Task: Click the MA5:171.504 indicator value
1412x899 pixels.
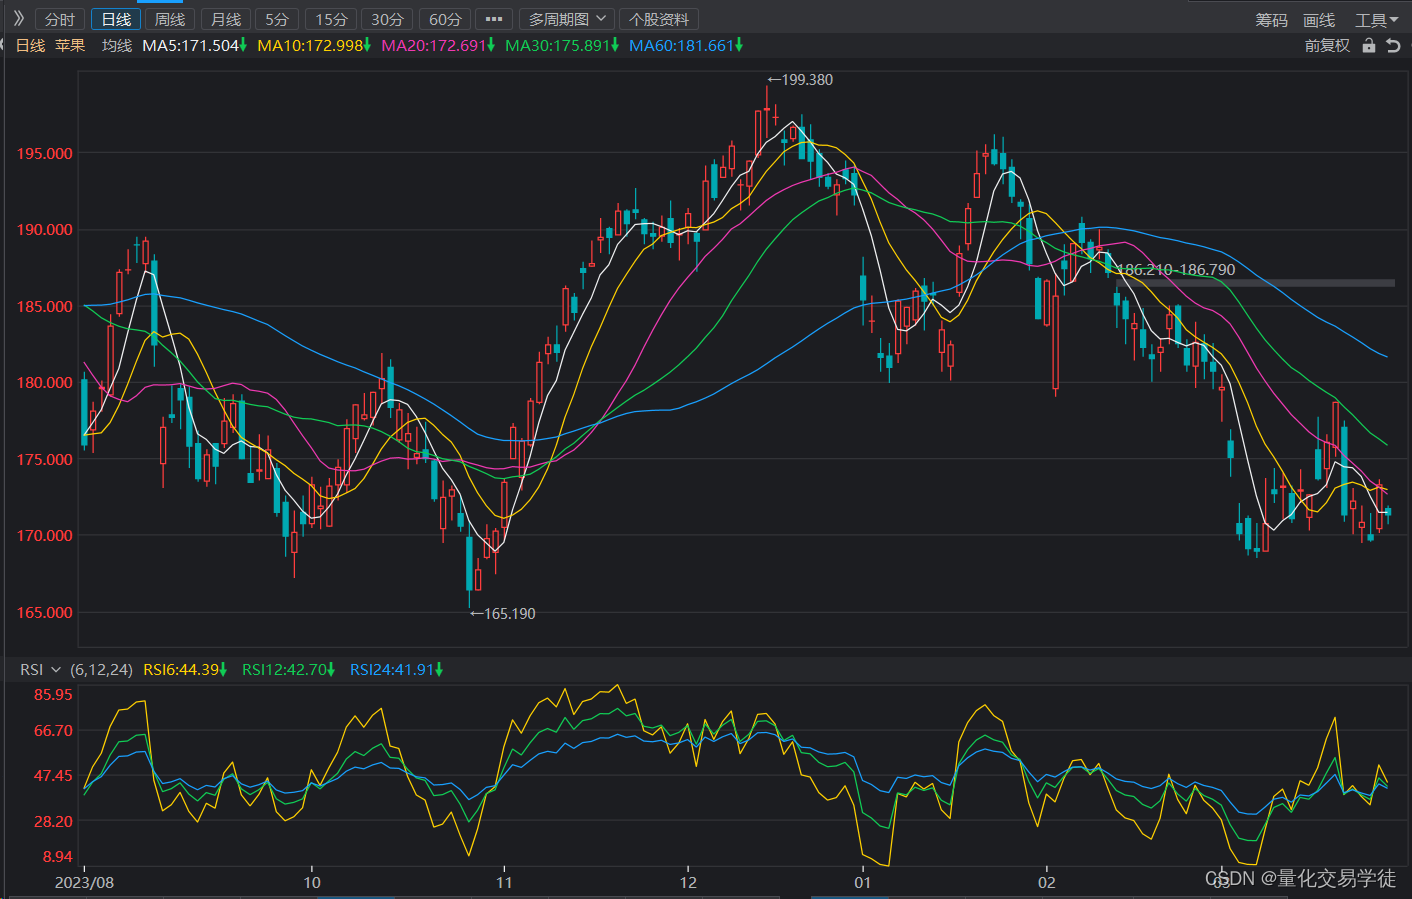Action: click(x=195, y=46)
